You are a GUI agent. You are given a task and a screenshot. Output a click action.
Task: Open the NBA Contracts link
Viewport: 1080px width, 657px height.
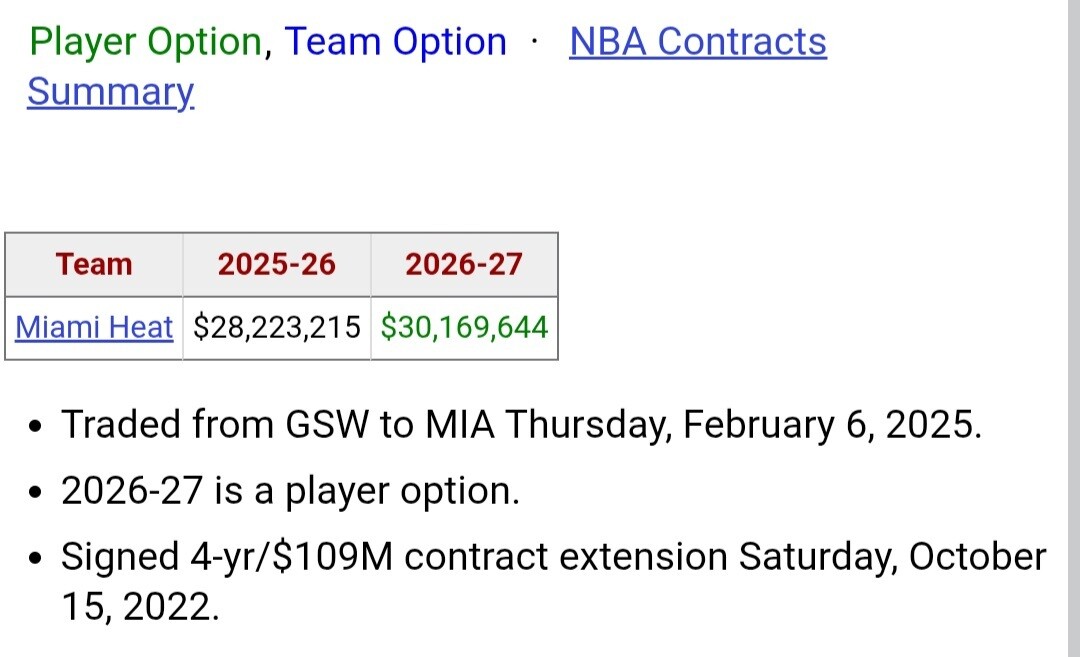697,41
